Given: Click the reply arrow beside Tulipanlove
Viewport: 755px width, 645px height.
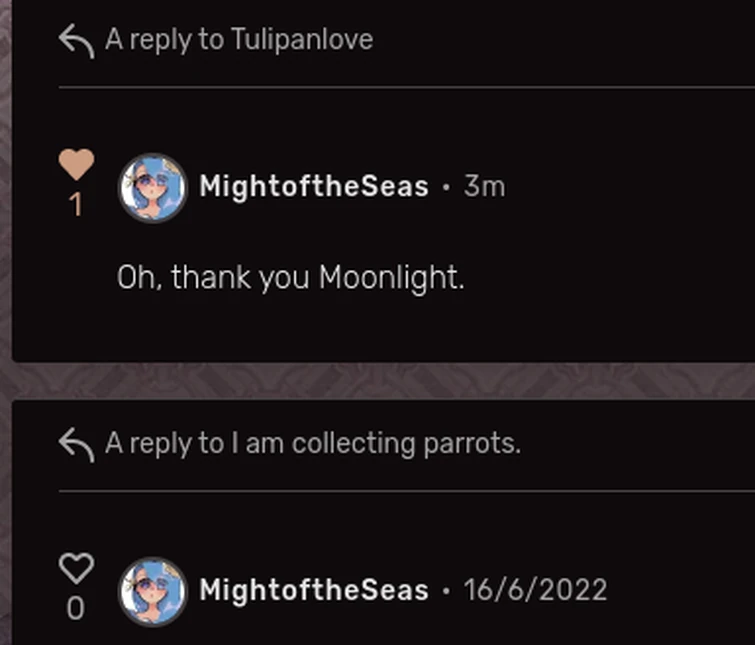Looking at the screenshot, I should coord(76,40).
